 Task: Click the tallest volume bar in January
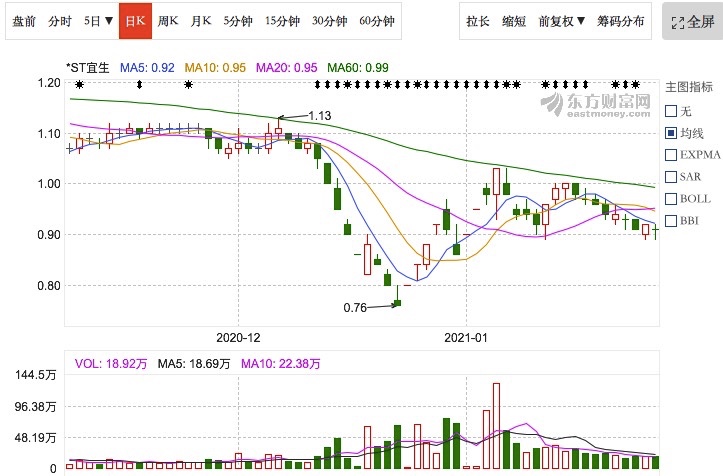(497, 426)
